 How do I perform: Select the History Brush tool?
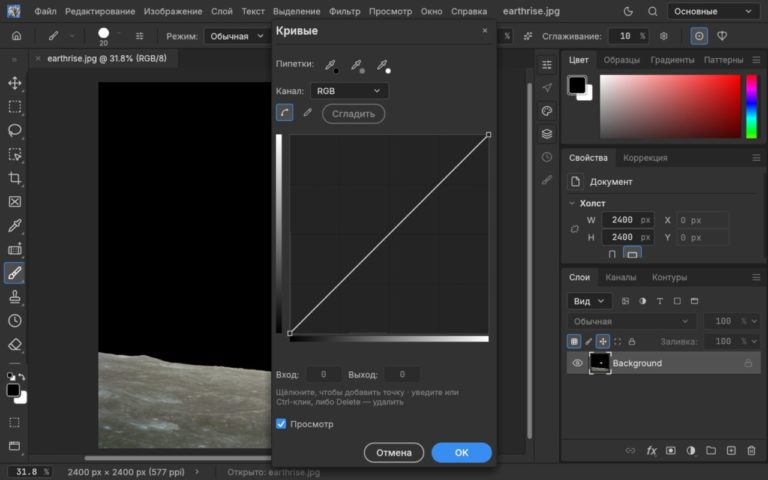(x=15, y=320)
